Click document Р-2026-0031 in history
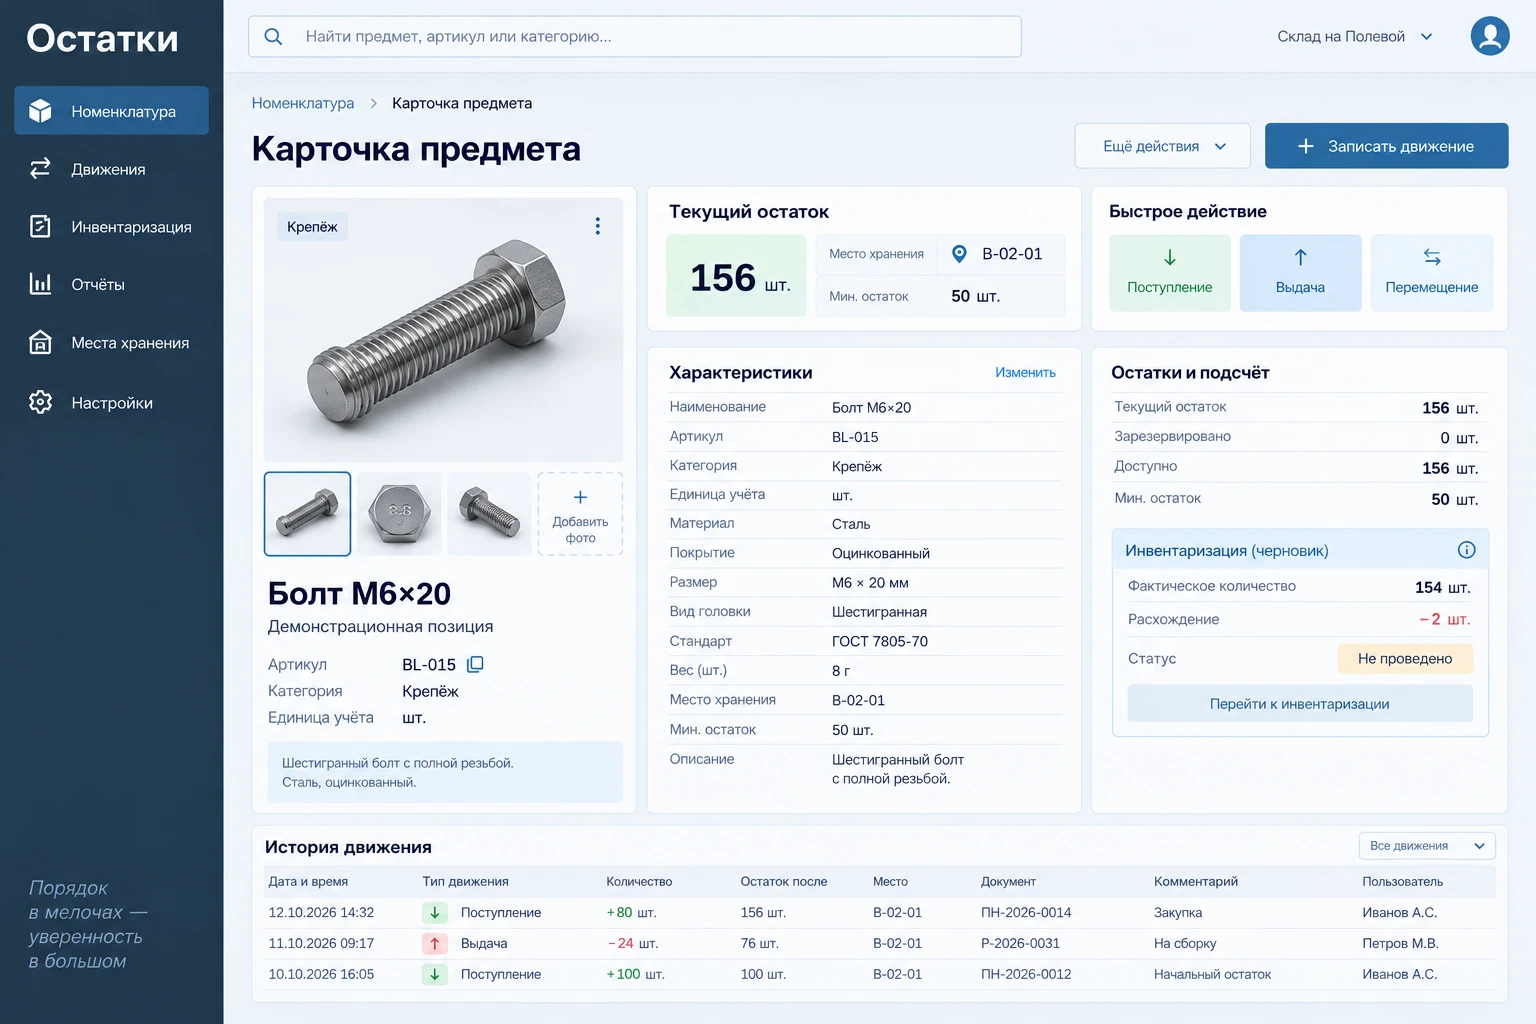 [x=1020, y=943]
